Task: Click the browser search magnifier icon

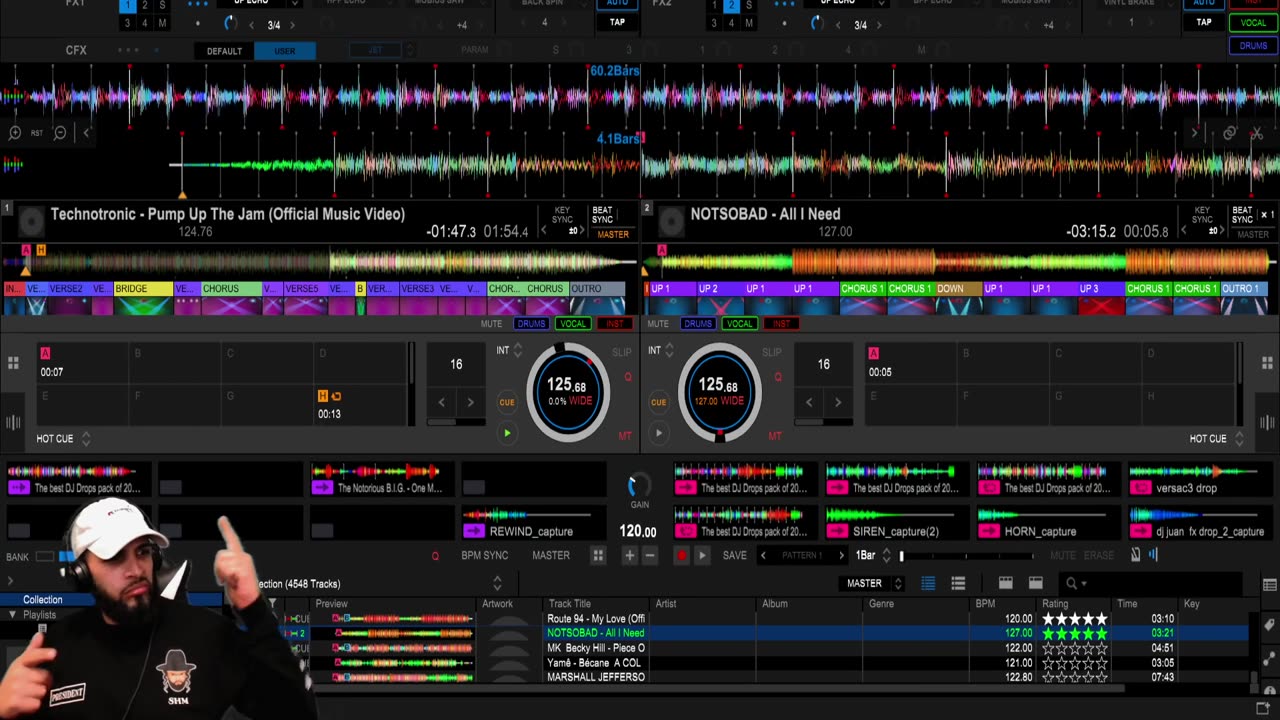Action: pos(1071,583)
